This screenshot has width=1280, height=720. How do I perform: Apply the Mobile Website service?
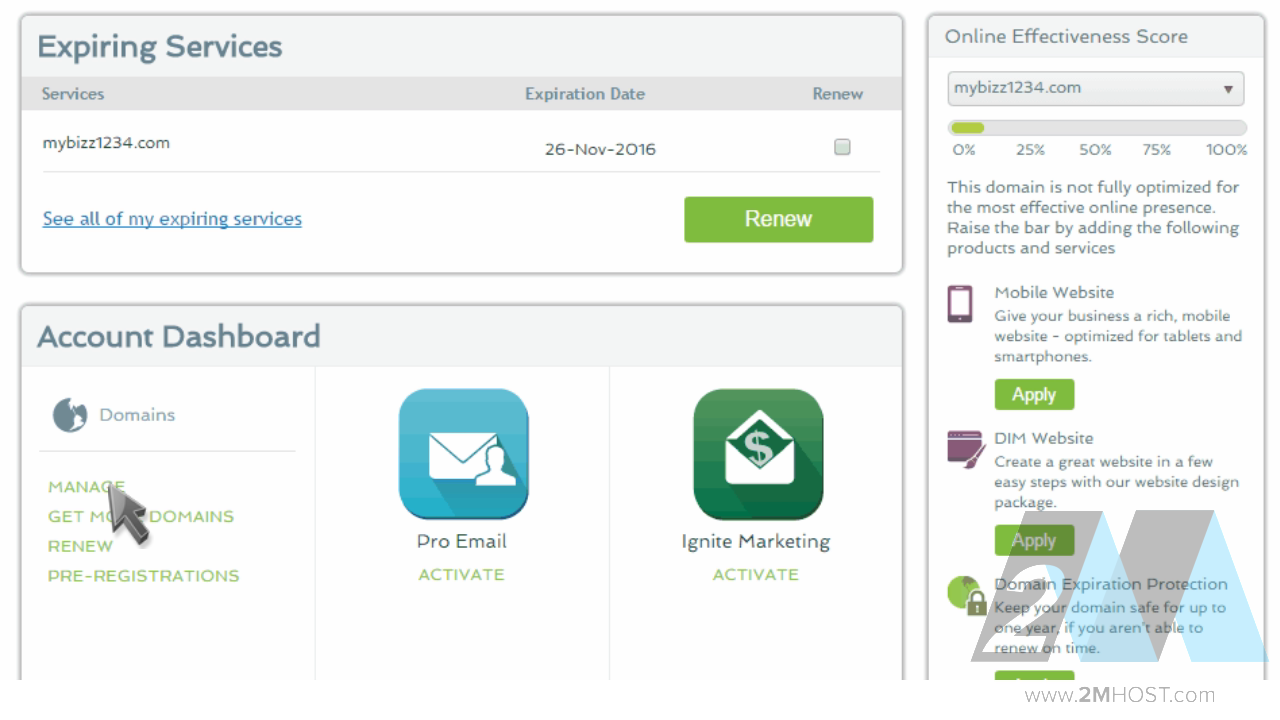[1034, 395]
